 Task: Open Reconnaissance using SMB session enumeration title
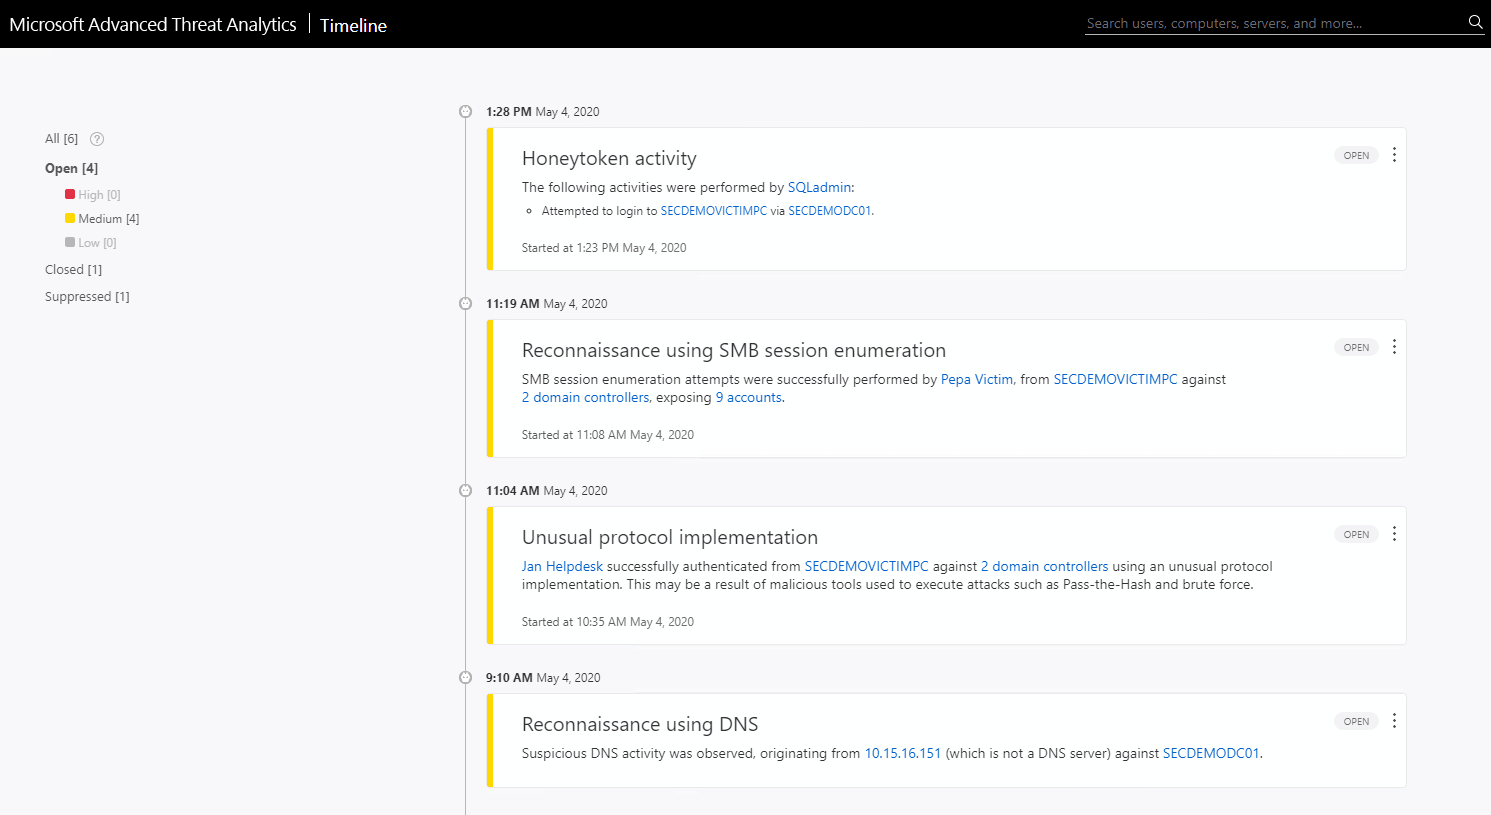[734, 350]
